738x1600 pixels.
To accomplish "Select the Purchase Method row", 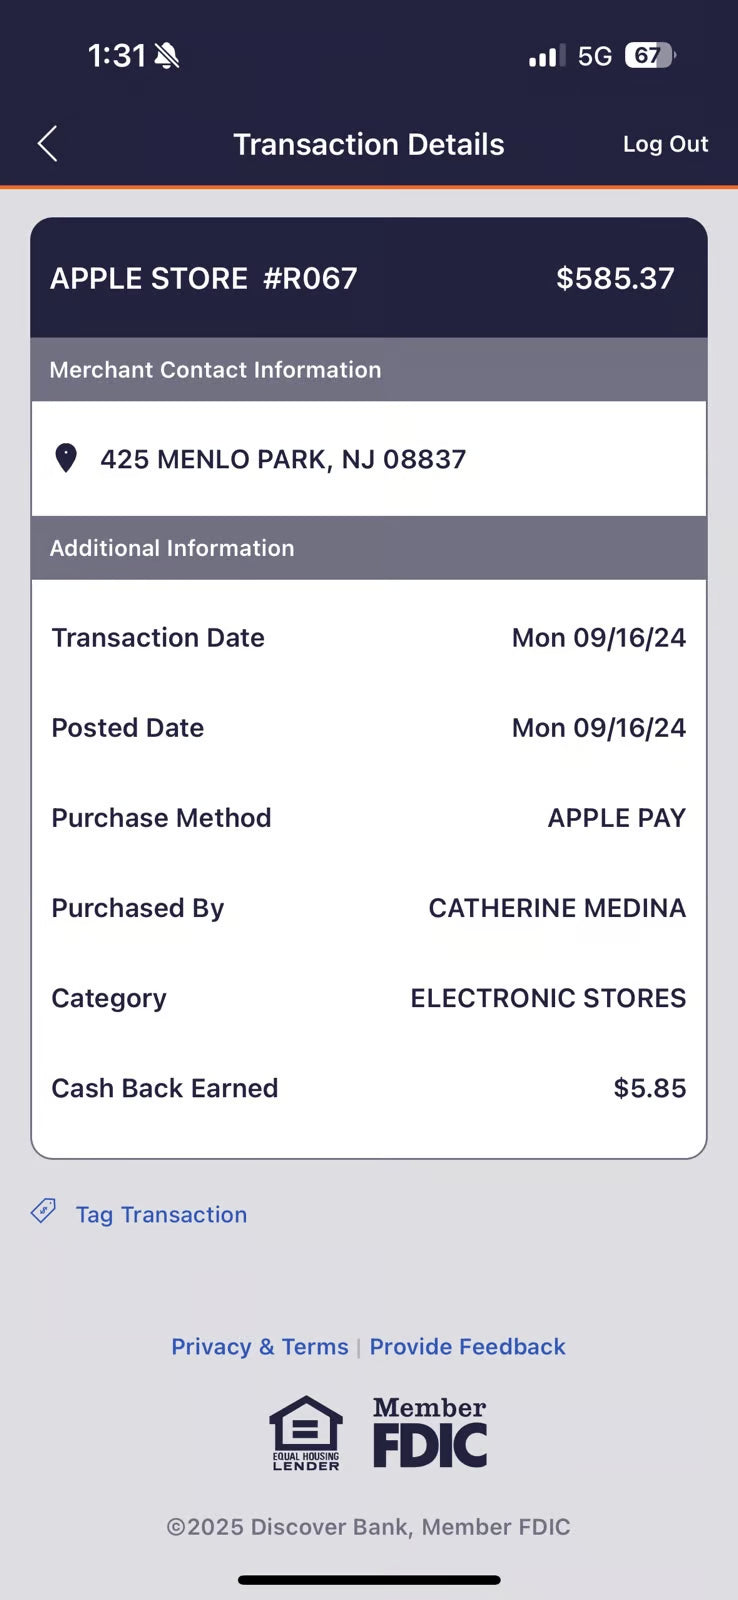I will tap(368, 818).
